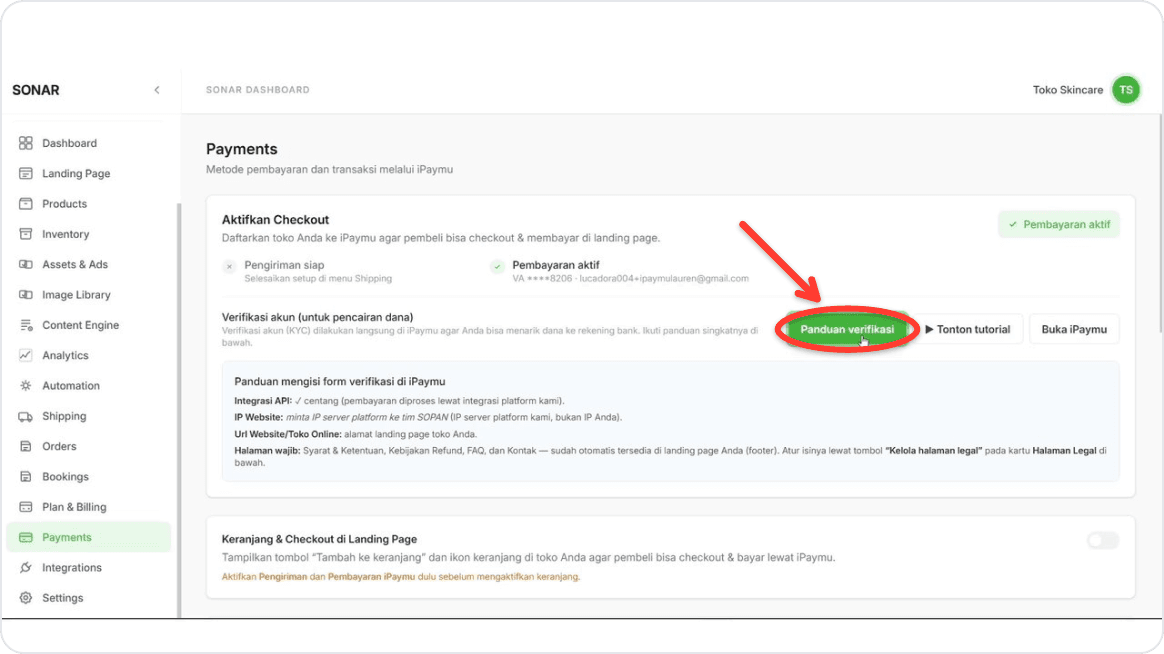Open the Dashboard menu item
Image resolution: width=1164 pixels, height=654 pixels.
88,143
